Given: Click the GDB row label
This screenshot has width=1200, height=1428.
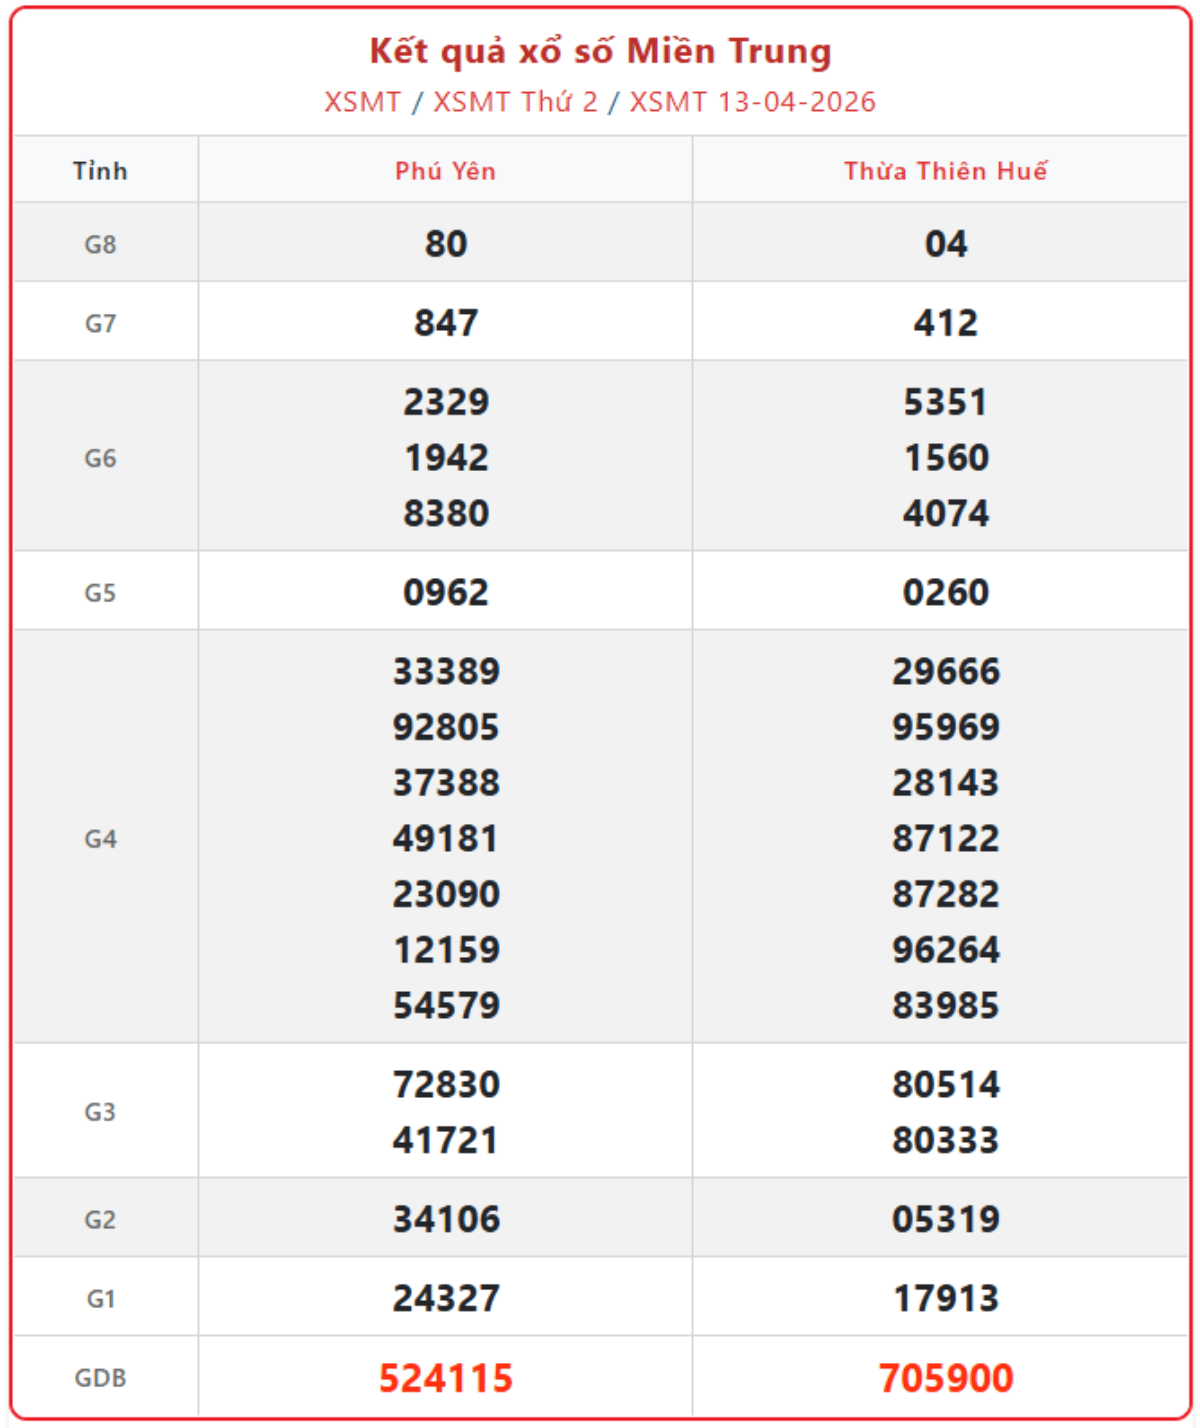Looking at the screenshot, I should pos(100,1378).
